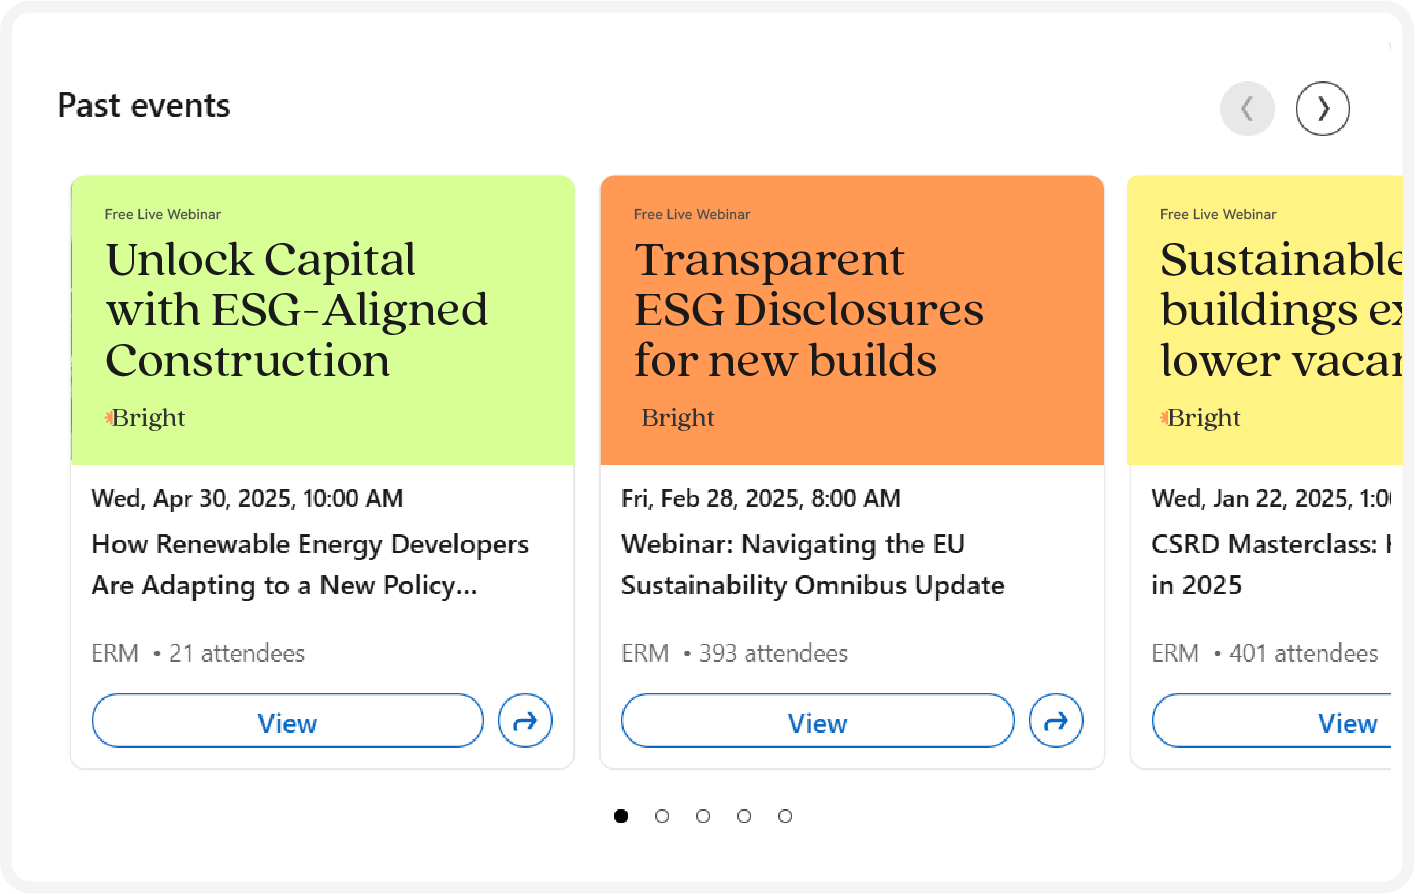View the Renewable Energy Developers event
The image size is (1415, 894).
[x=287, y=720]
